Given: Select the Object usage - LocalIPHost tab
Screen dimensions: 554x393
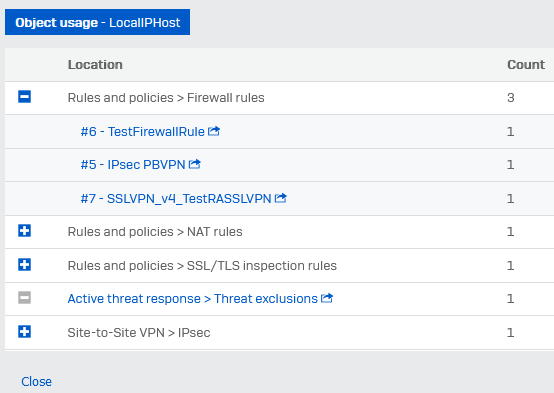Looking at the screenshot, I should tap(98, 22).
